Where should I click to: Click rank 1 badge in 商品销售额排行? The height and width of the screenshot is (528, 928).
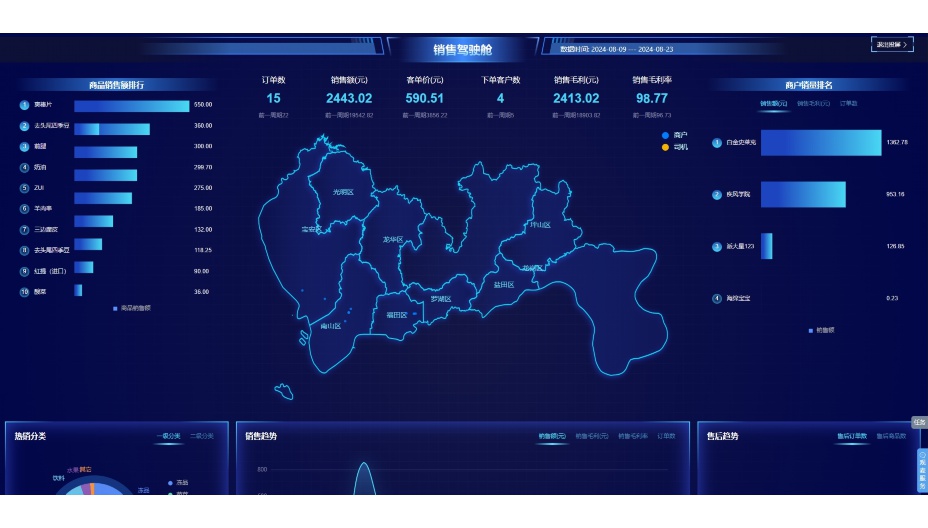pos(24,105)
